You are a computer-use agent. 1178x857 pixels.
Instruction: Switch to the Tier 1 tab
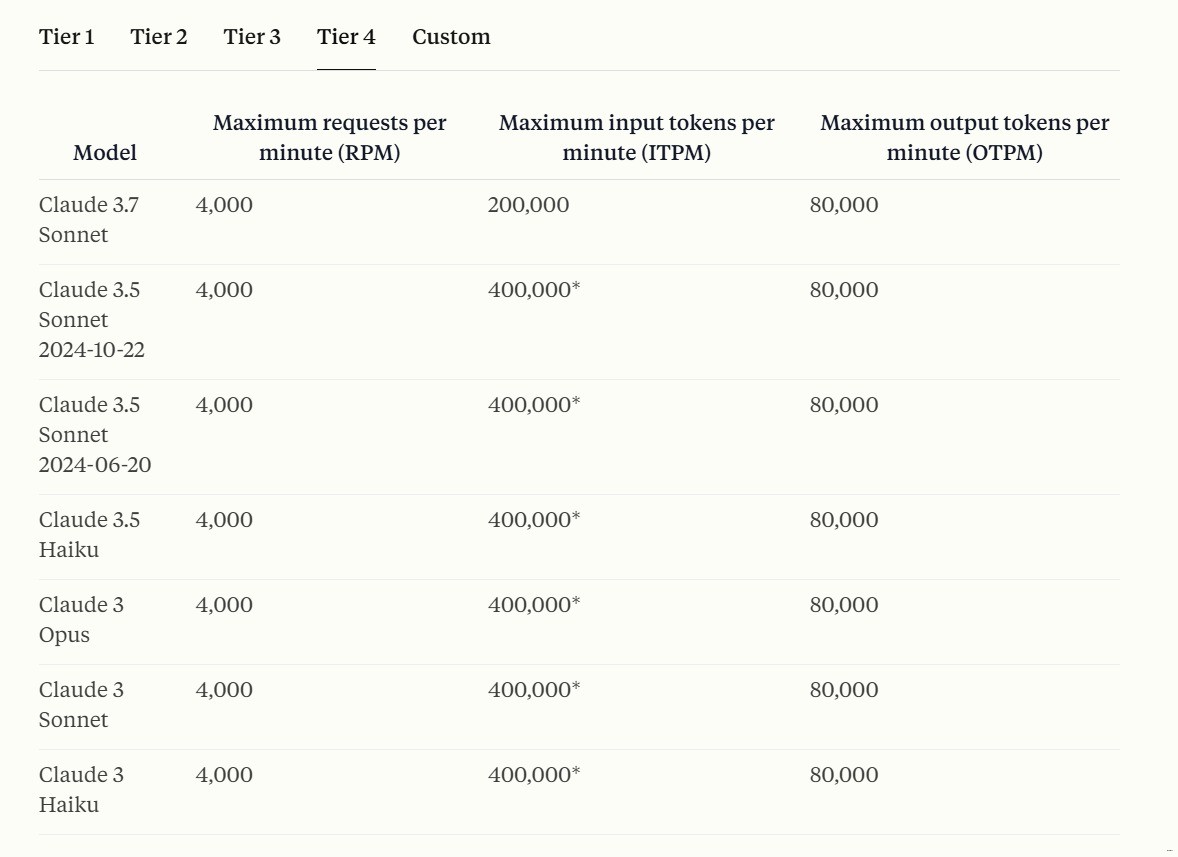(67, 37)
